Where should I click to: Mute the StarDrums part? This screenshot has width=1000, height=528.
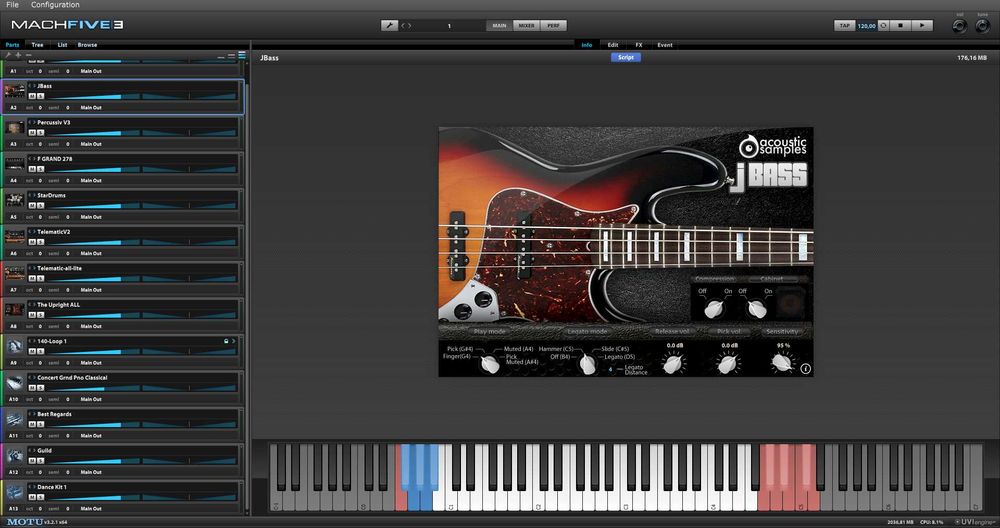[32, 205]
